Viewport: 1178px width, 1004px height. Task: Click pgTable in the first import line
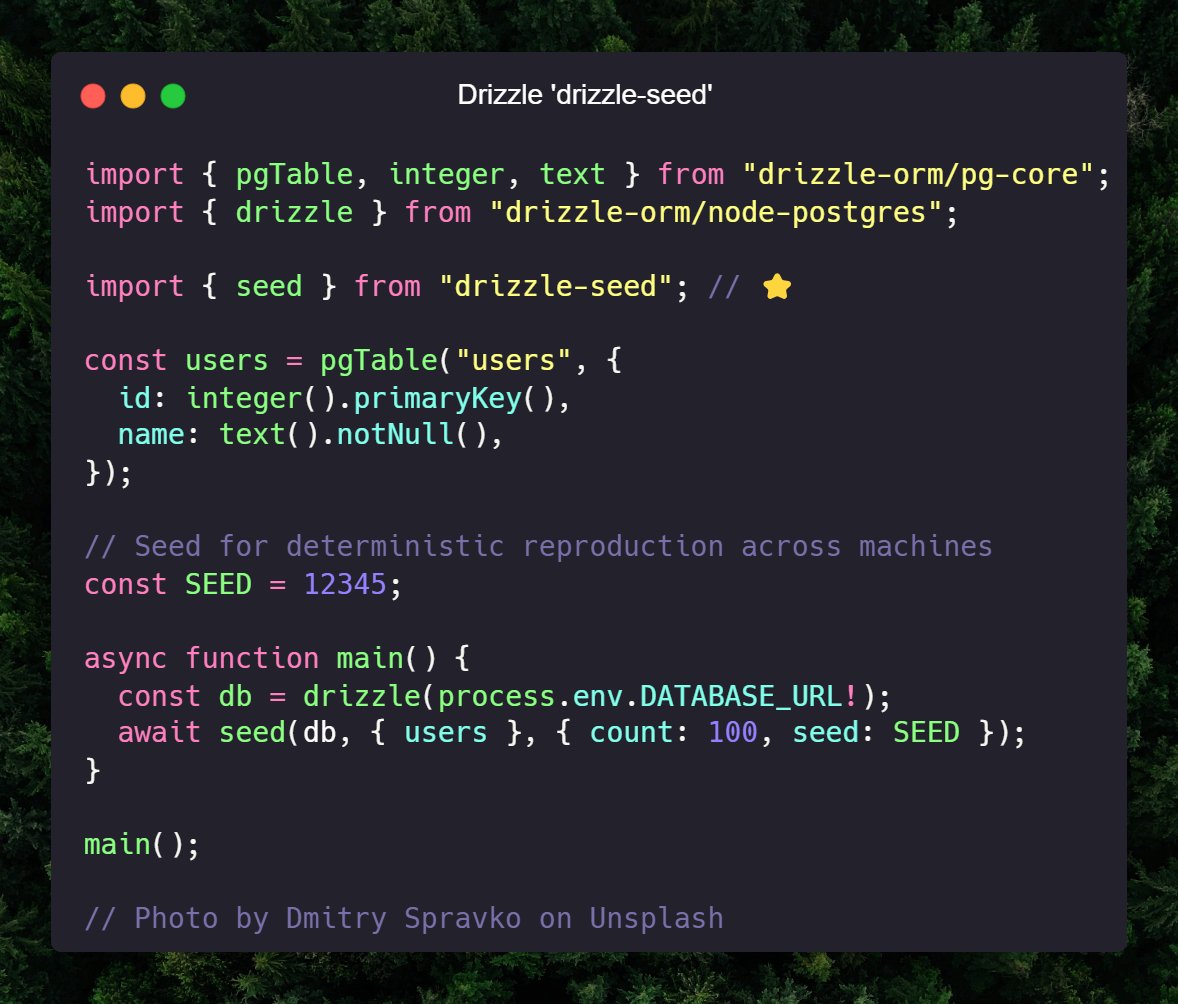coord(294,174)
